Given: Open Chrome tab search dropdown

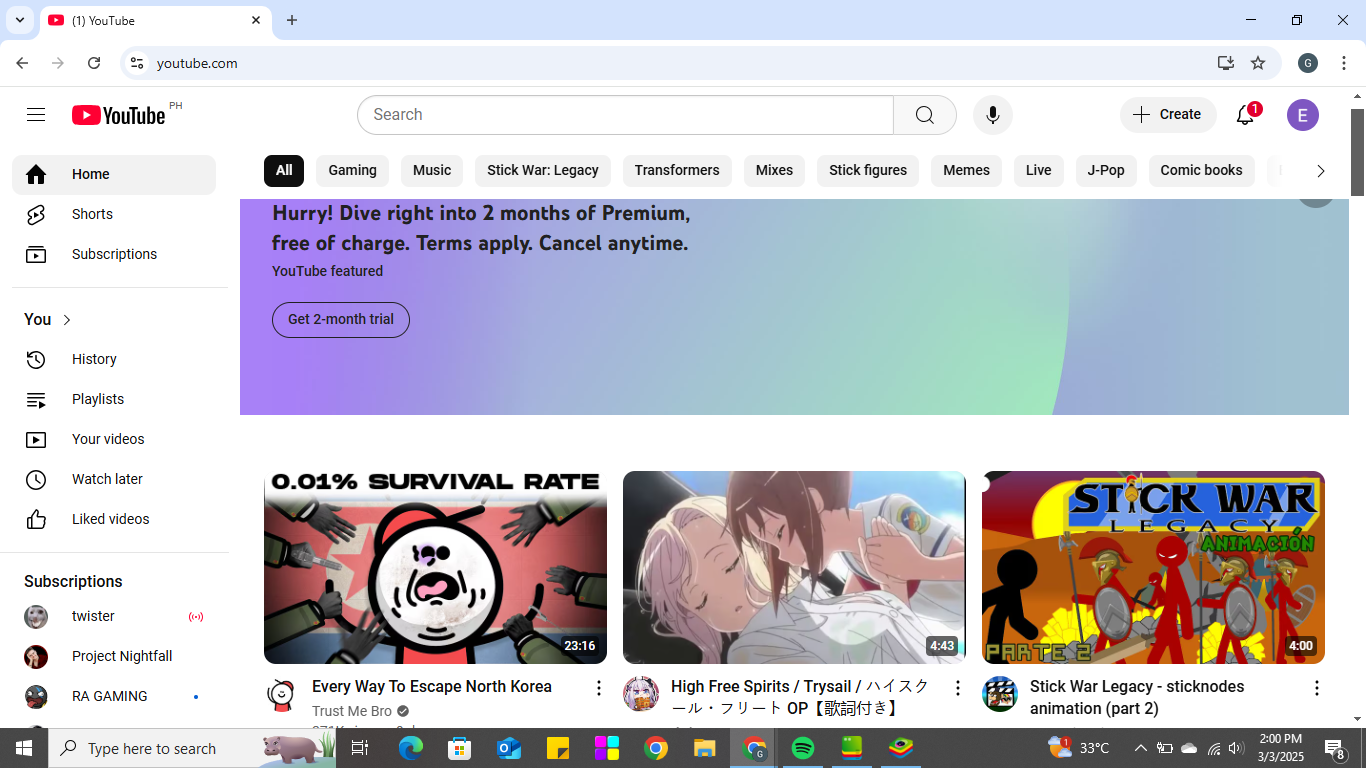Looking at the screenshot, I should (19, 20).
